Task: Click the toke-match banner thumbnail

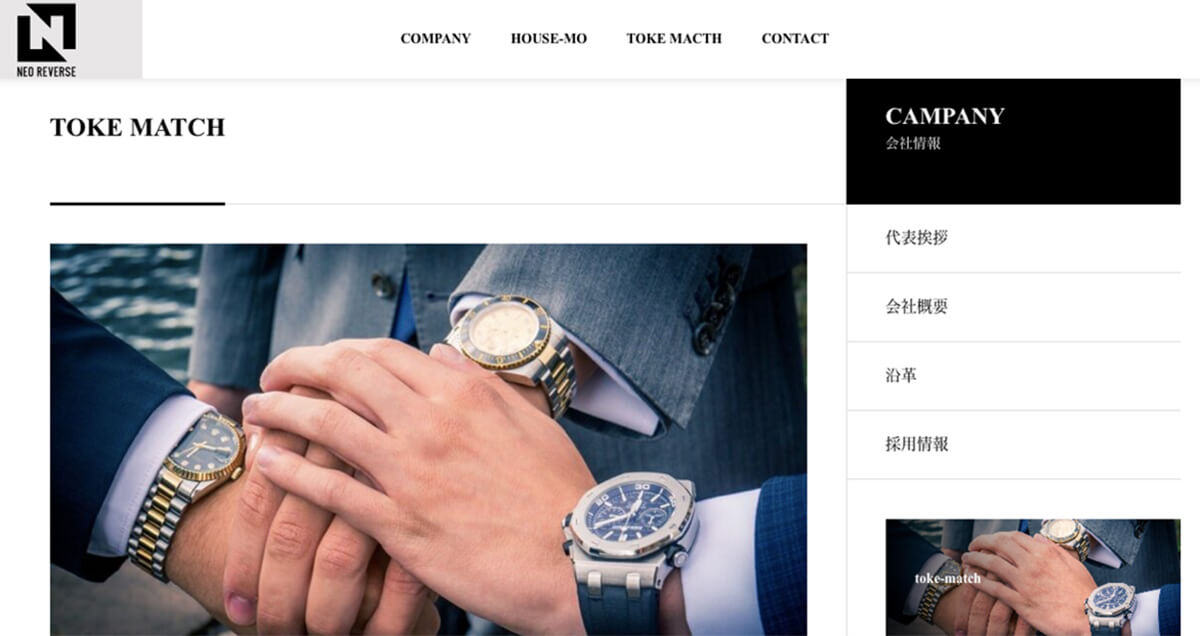Action: 1032,577
